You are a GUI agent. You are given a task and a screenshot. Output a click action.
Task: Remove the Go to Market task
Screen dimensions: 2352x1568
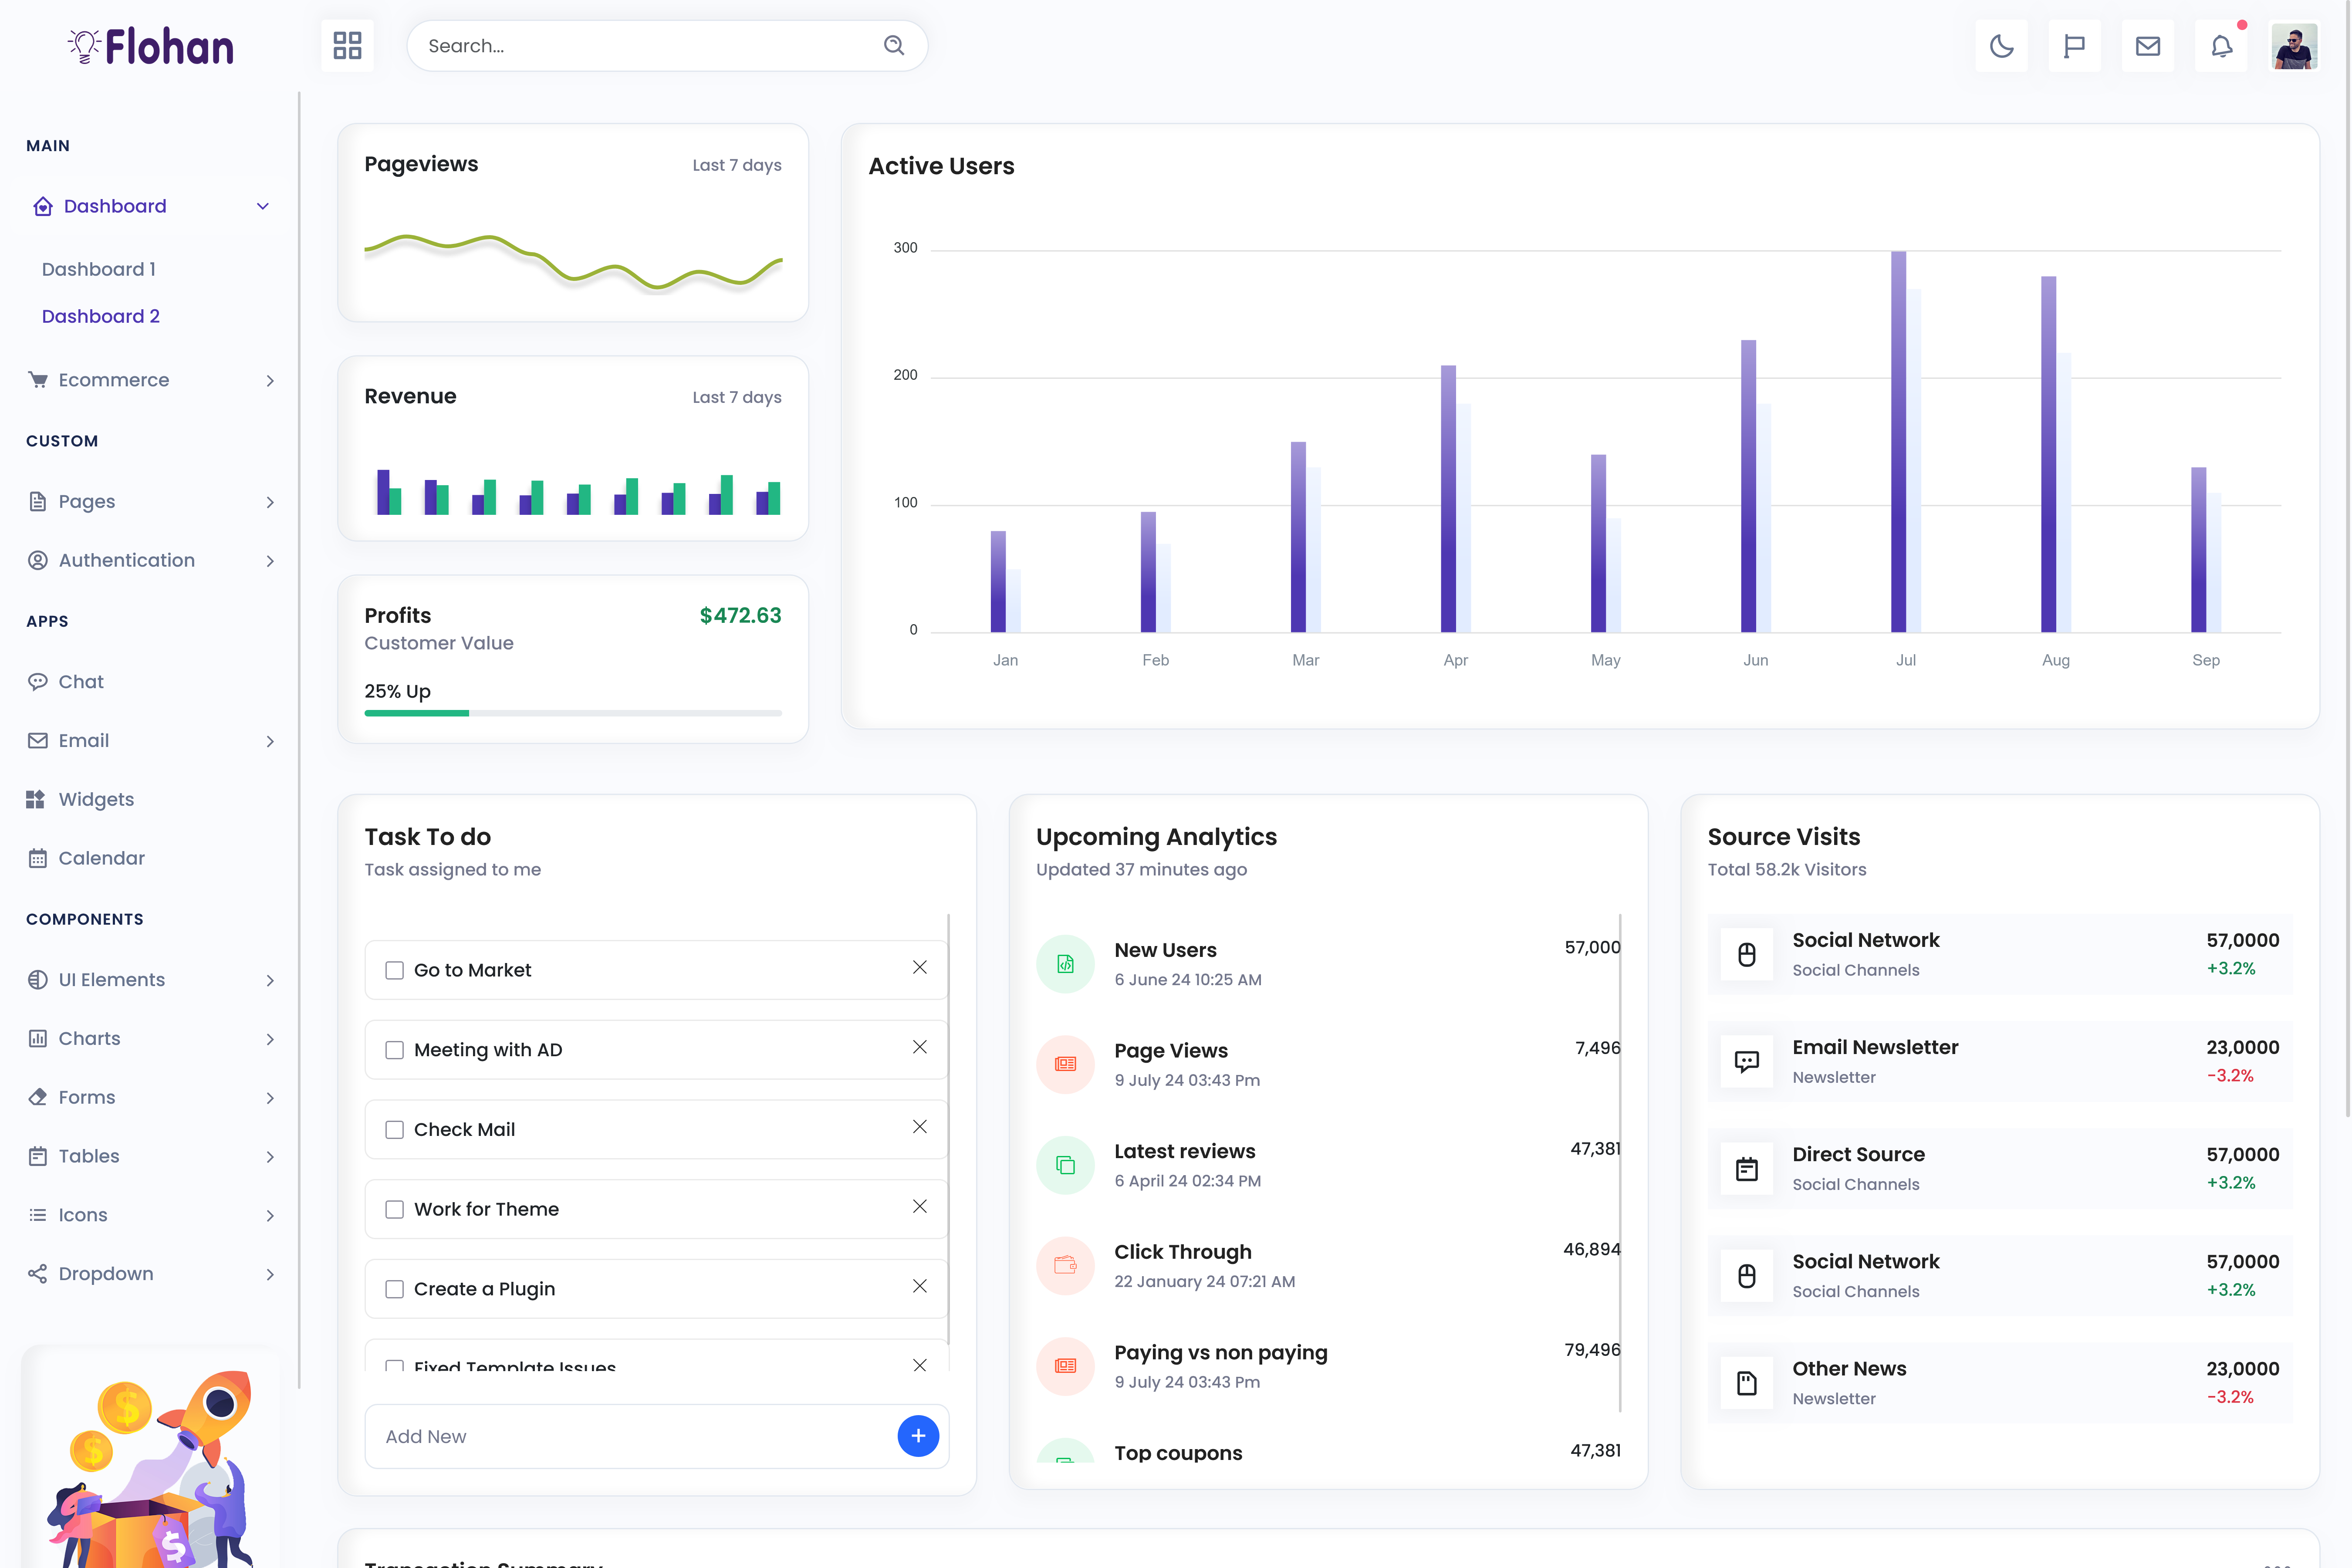coord(919,967)
